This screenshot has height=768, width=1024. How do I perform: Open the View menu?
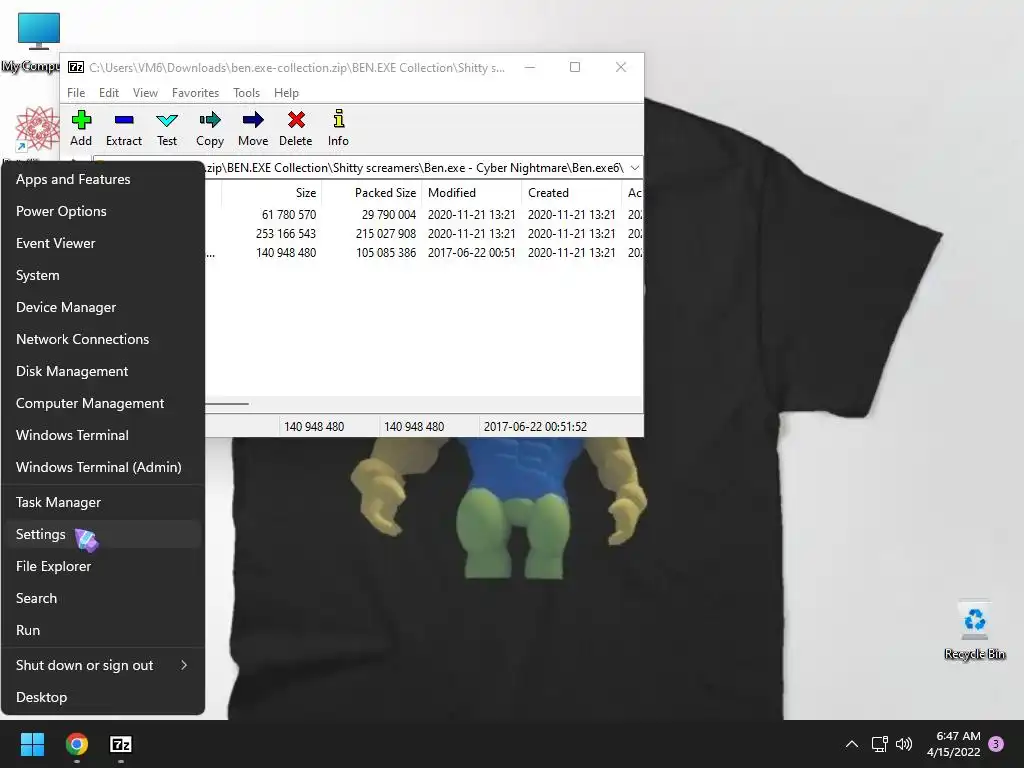145,93
